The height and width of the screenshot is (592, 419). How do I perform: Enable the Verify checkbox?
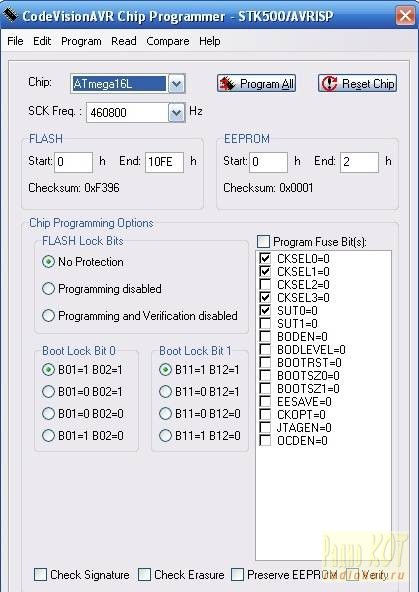[352, 575]
